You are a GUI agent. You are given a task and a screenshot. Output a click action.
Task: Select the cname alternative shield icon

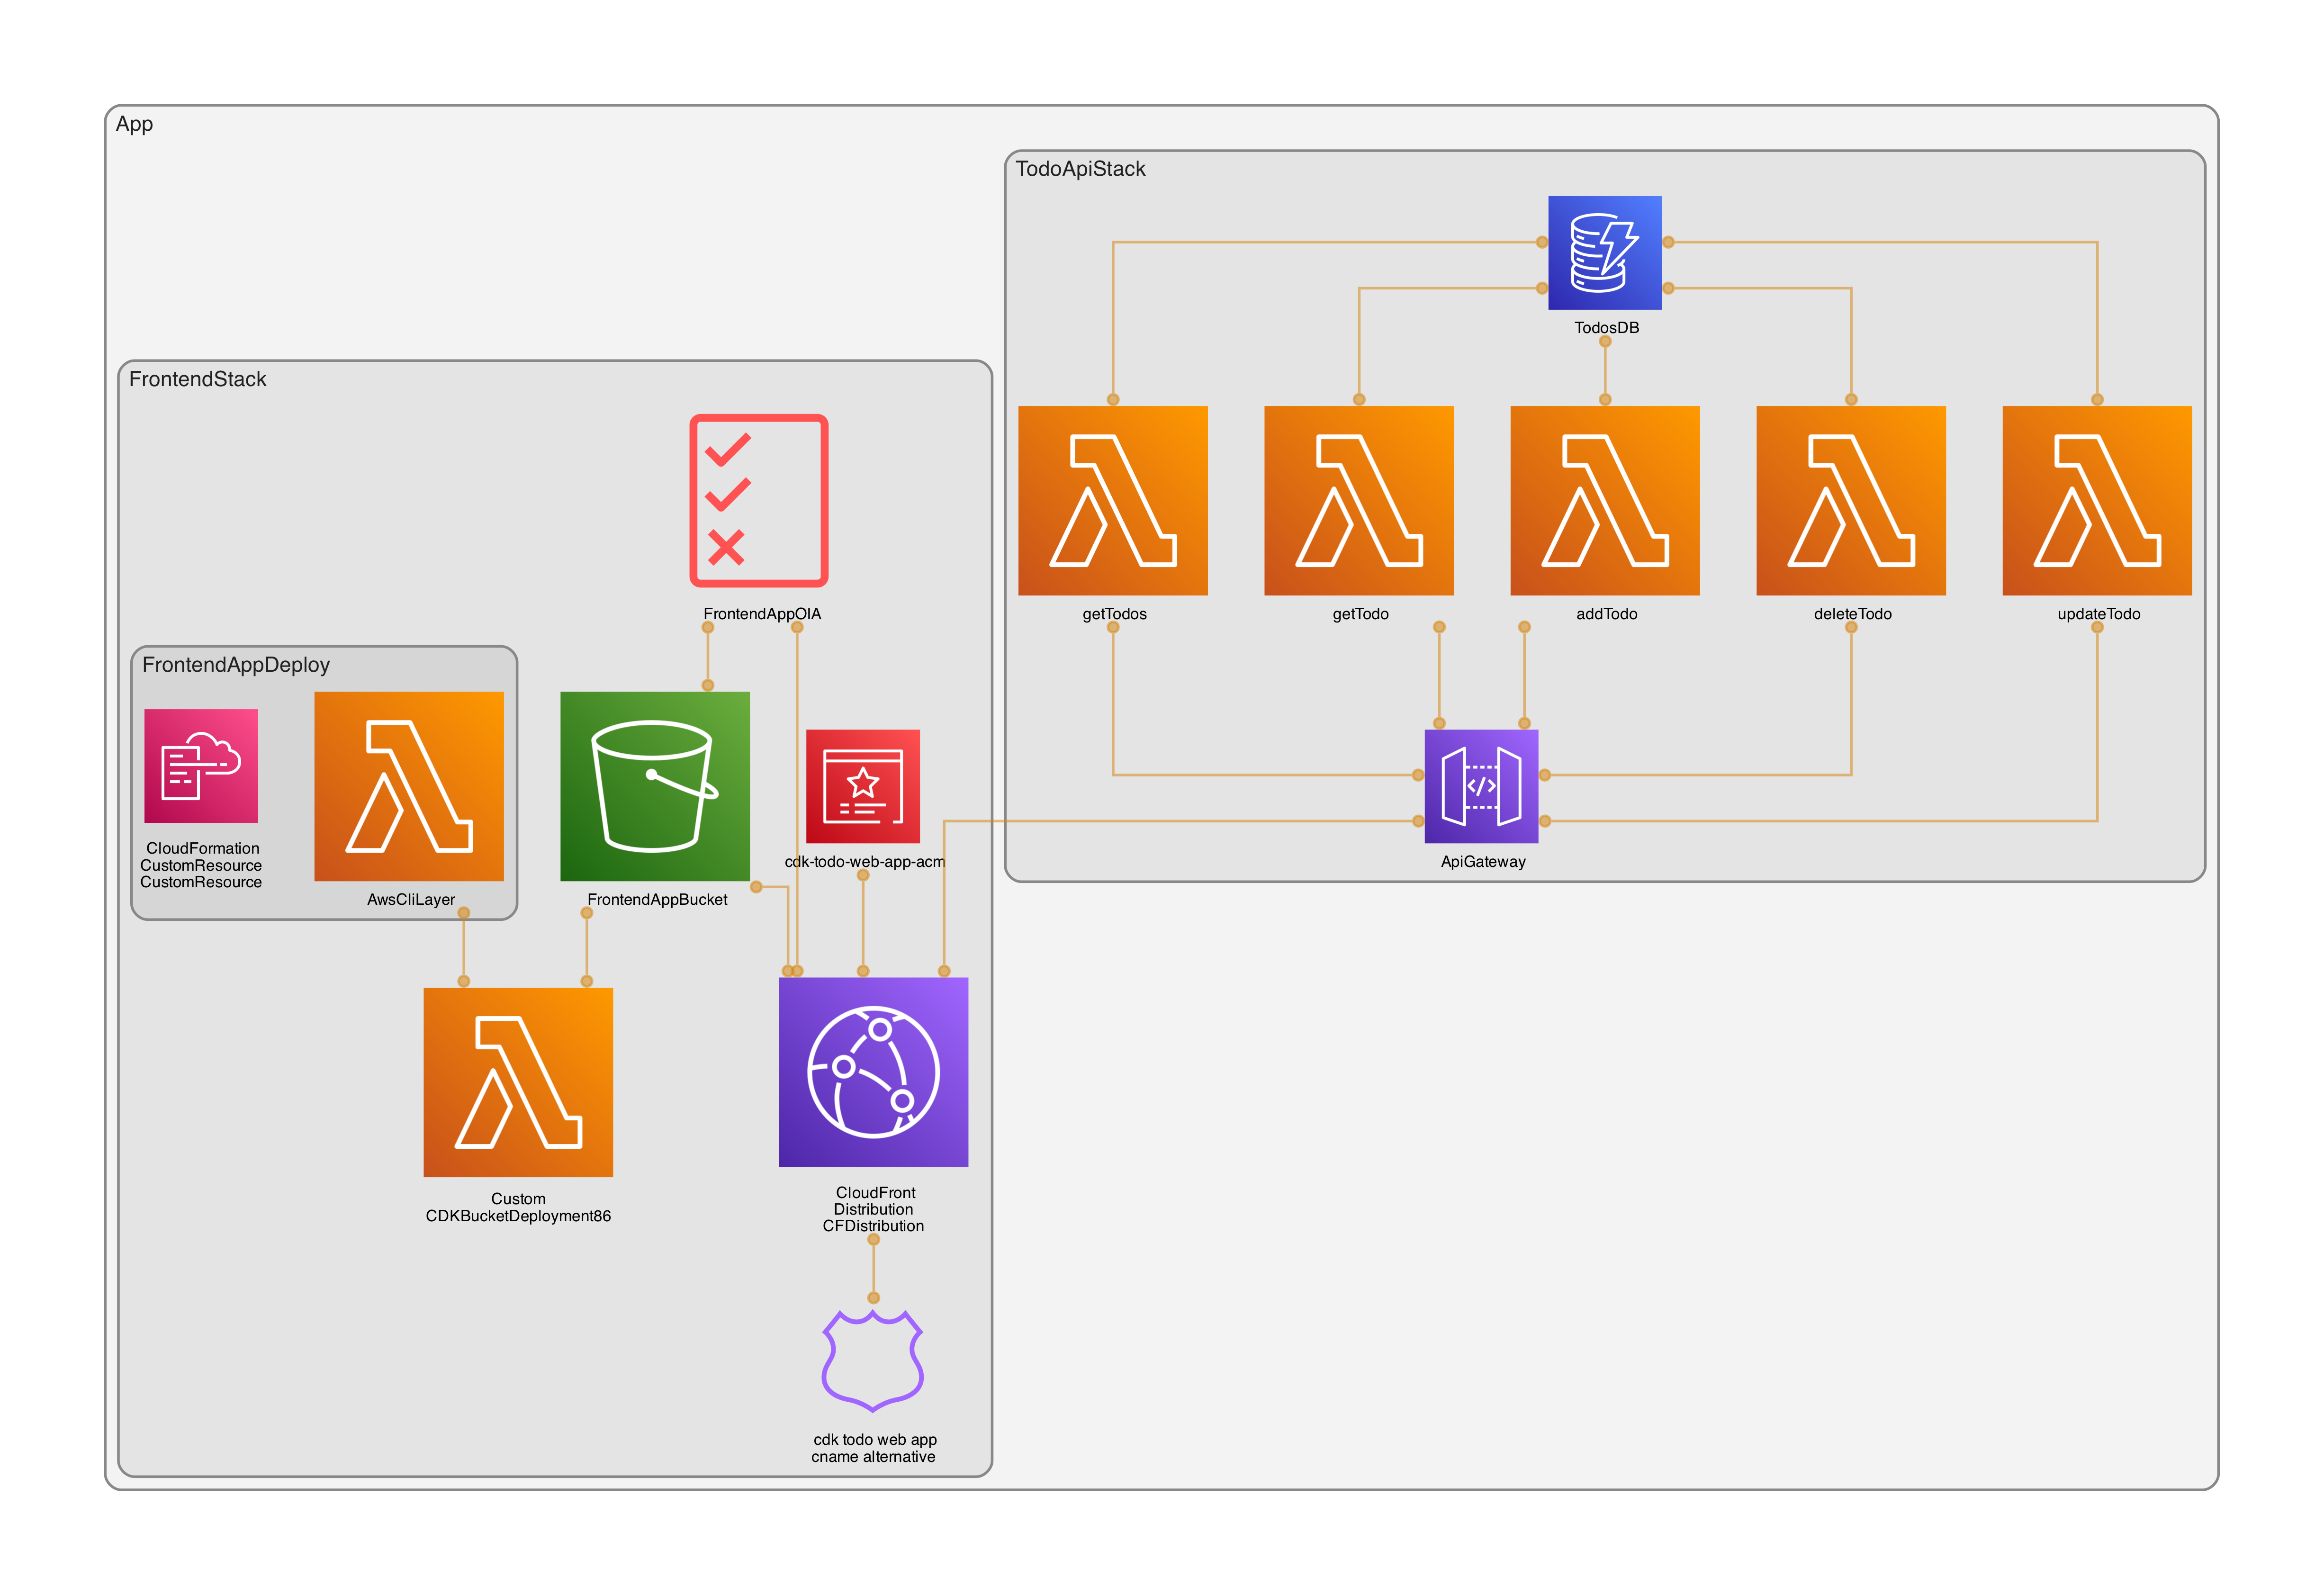coord(872,1360)
